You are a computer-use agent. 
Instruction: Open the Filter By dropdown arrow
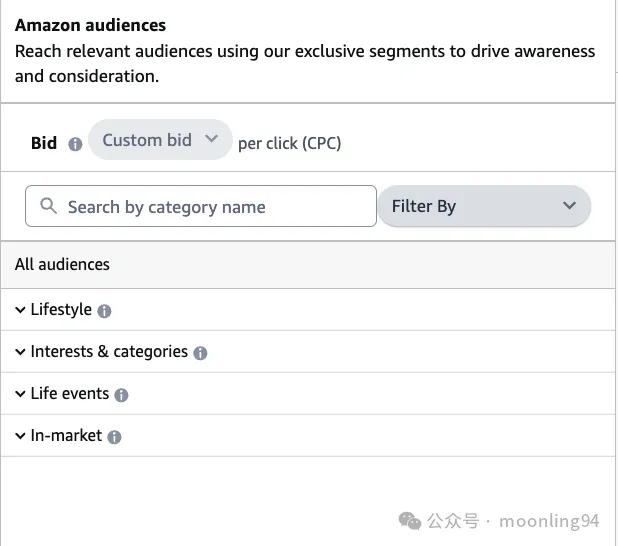pyautogui.click(x=569, y=206)
